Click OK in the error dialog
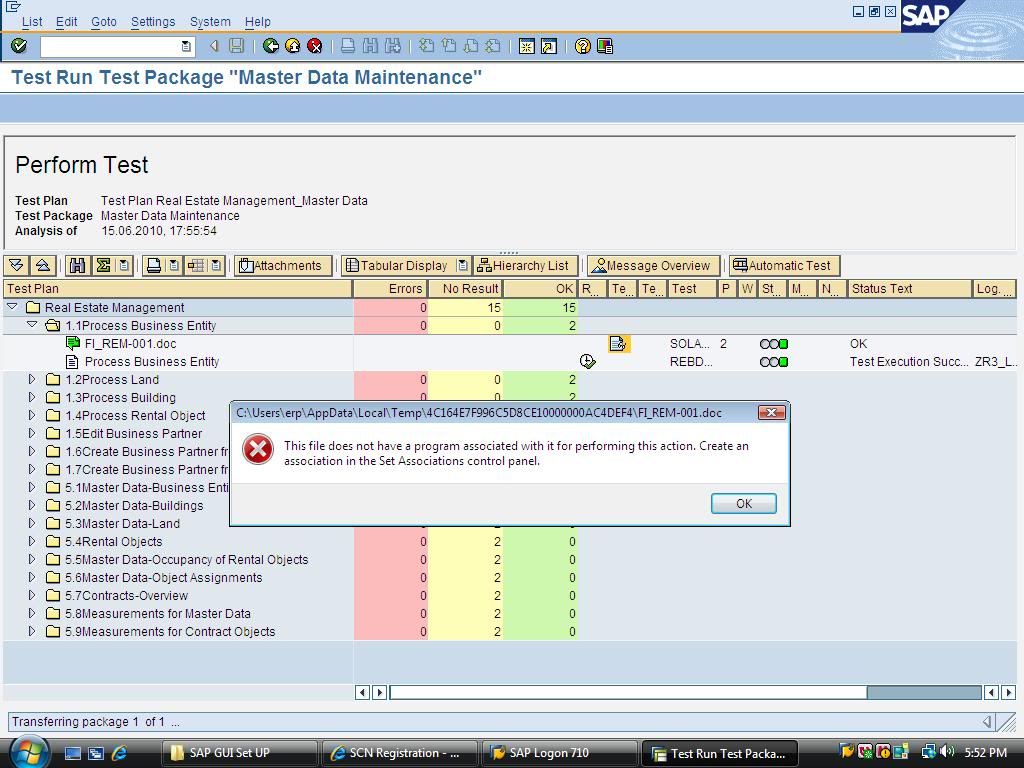This screenshot has height=768, width=1024. click(x=744, y=504)
